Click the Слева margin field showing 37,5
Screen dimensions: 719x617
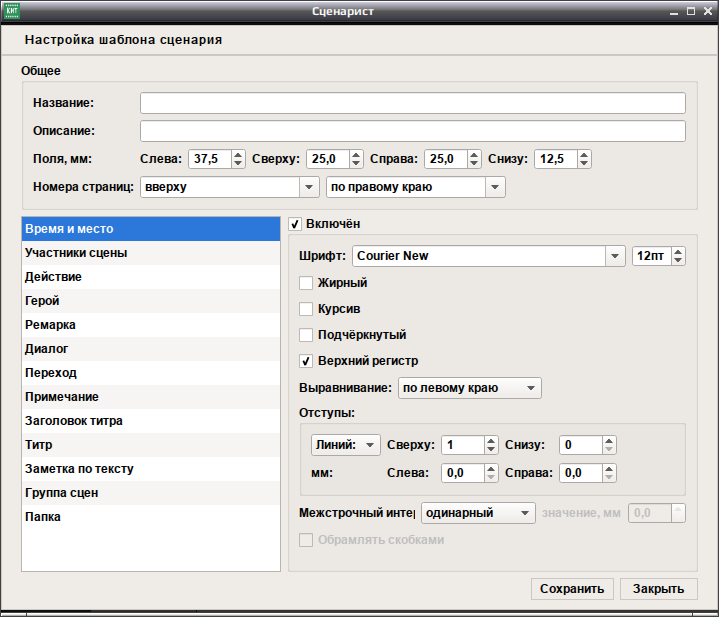coord(210,159)
